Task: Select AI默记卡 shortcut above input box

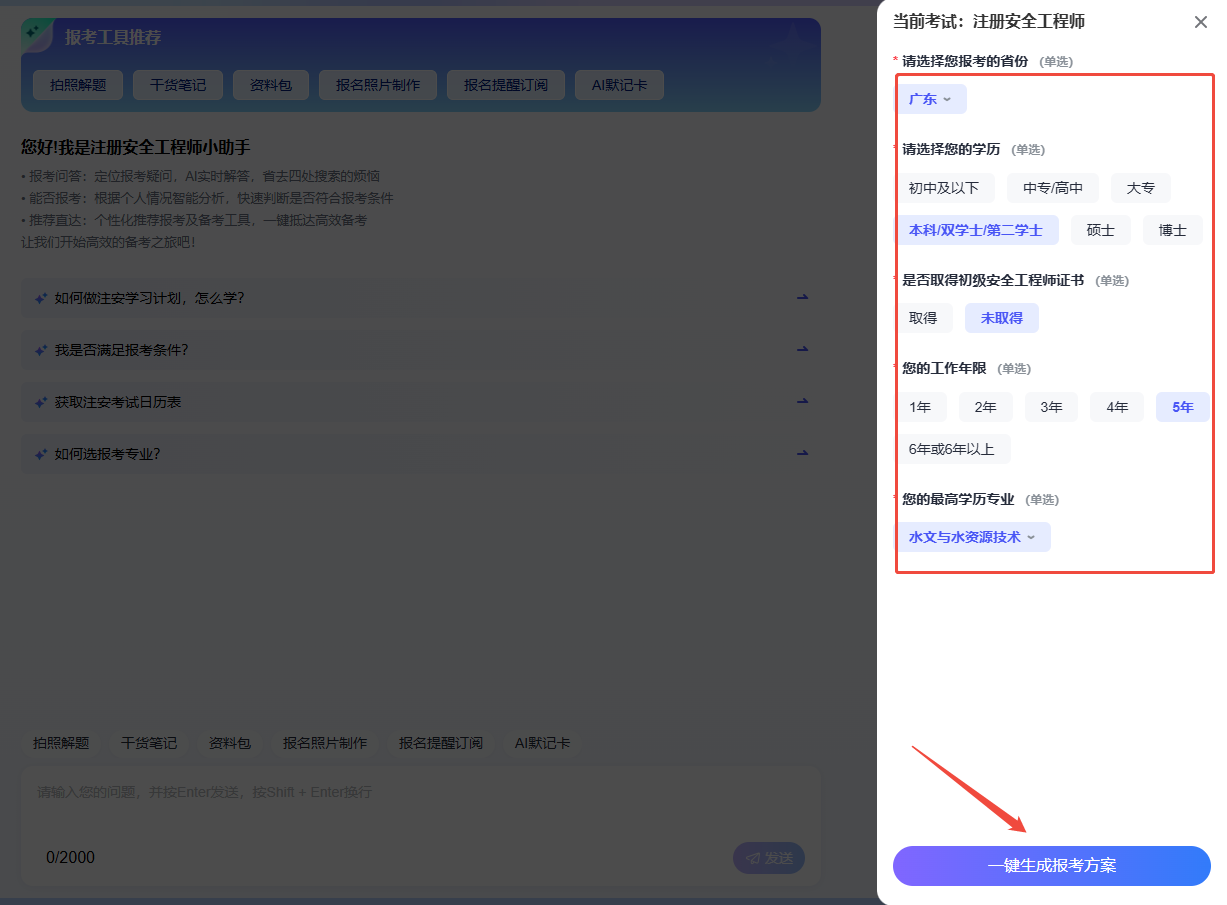Action: (542, 743)
